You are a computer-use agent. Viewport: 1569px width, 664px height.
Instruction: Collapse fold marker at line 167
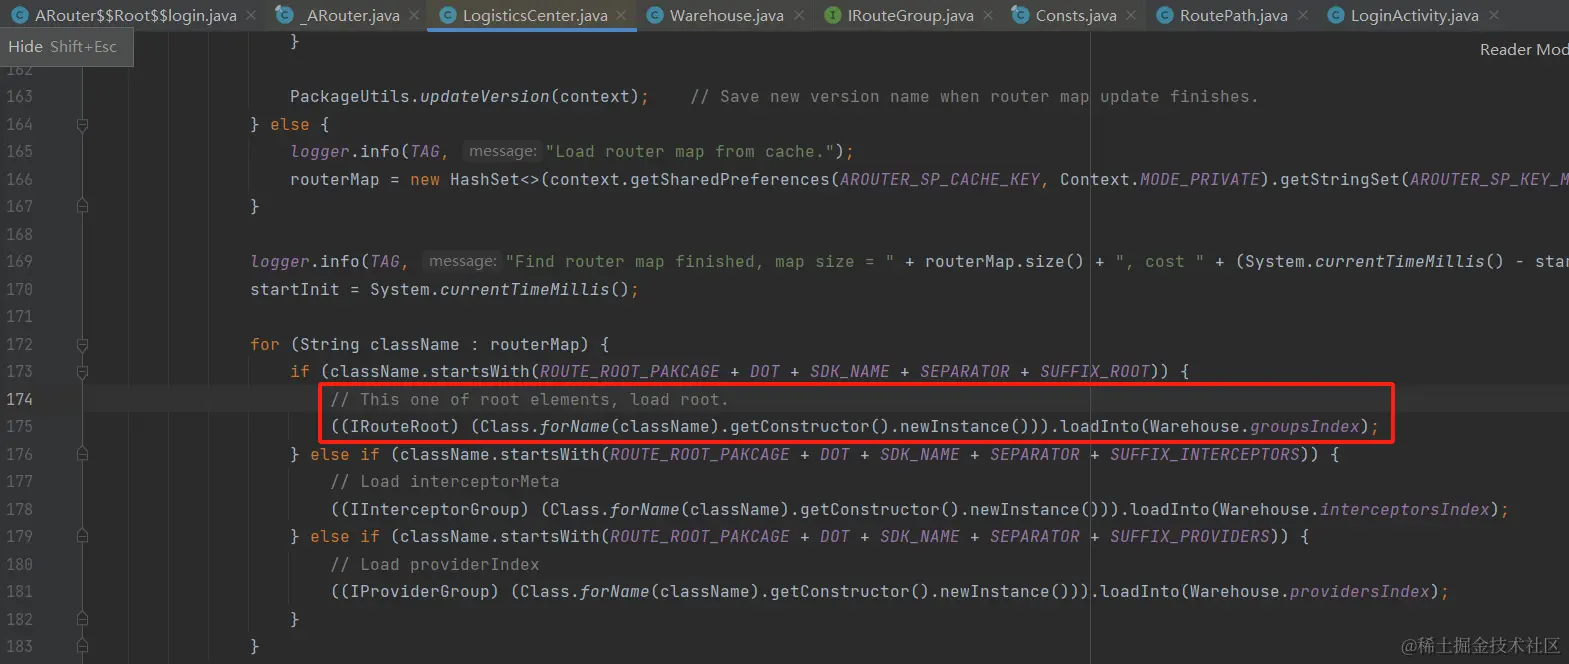tap(82, 207)
